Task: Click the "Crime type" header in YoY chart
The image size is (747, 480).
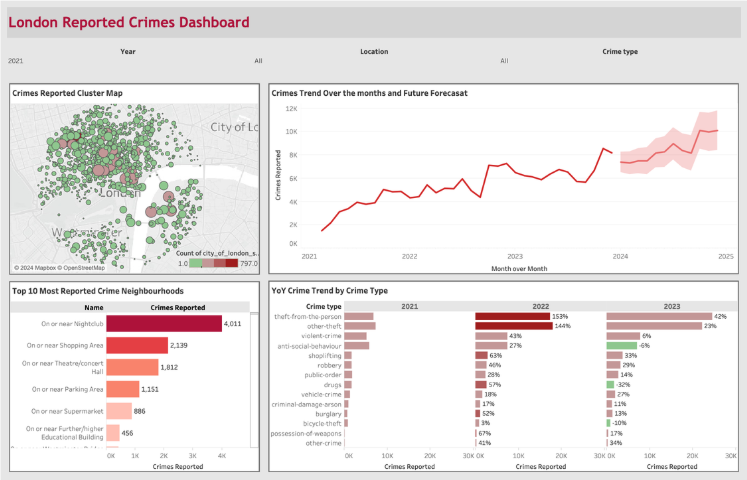Action: click(323, 306)
